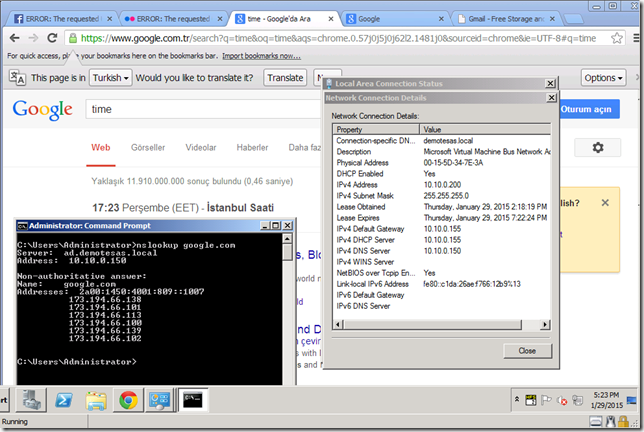Screen dimensions: 644x432
Task: Click the translate icon in the infobar
Action: [x=18, y=78]
